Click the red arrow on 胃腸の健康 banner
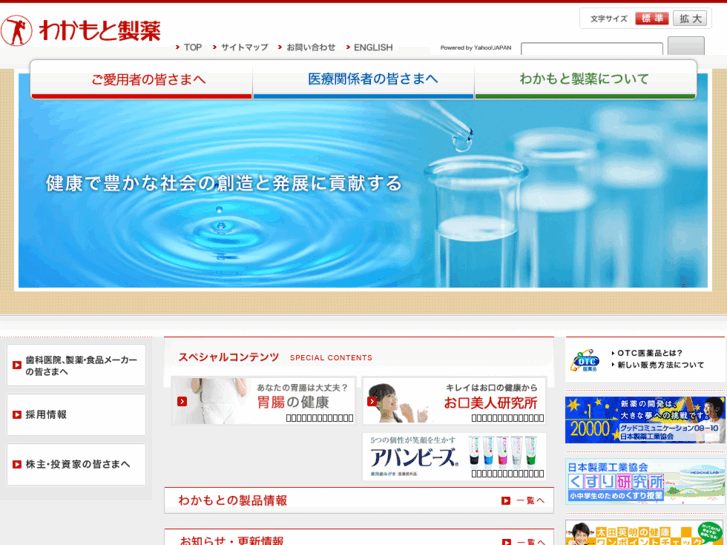 182,401
